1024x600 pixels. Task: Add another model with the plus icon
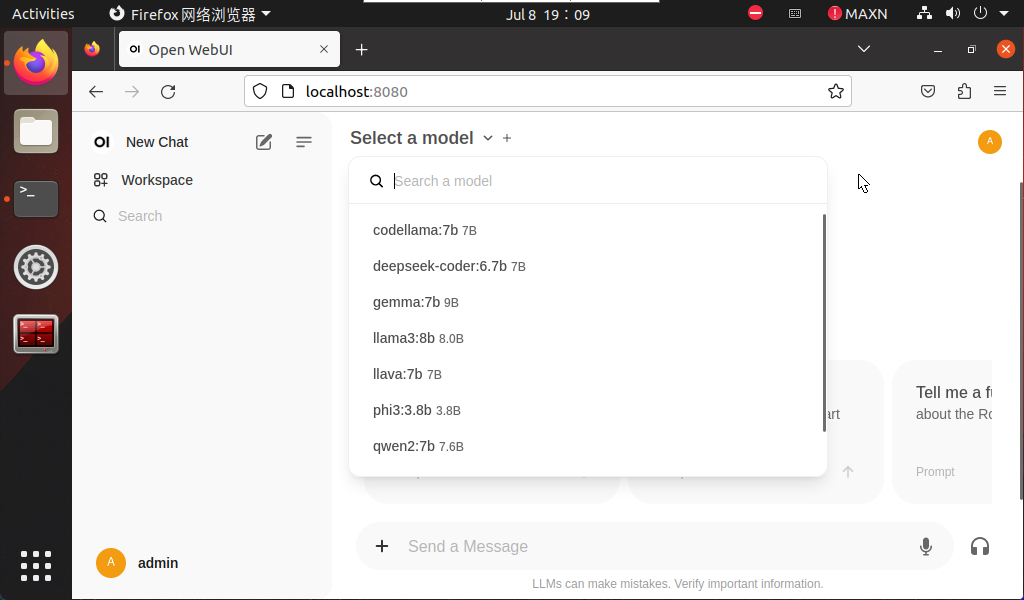pos(507,138)
